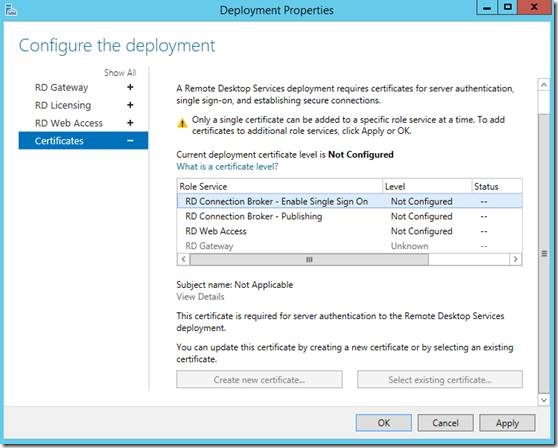Open the RD Licensing settings page

pos(63,105)
